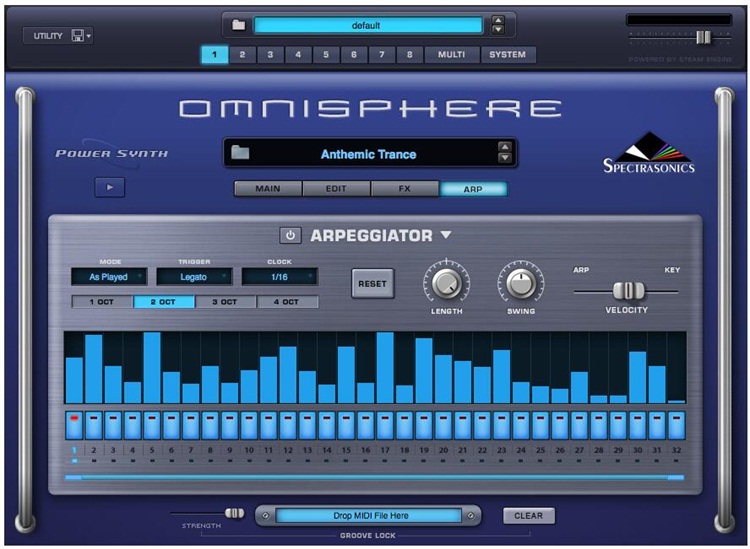Toggle arpeggiator step 1 button
Image resolution: width=750 pixels, height=549 pixels.
[x=74, y=425]
